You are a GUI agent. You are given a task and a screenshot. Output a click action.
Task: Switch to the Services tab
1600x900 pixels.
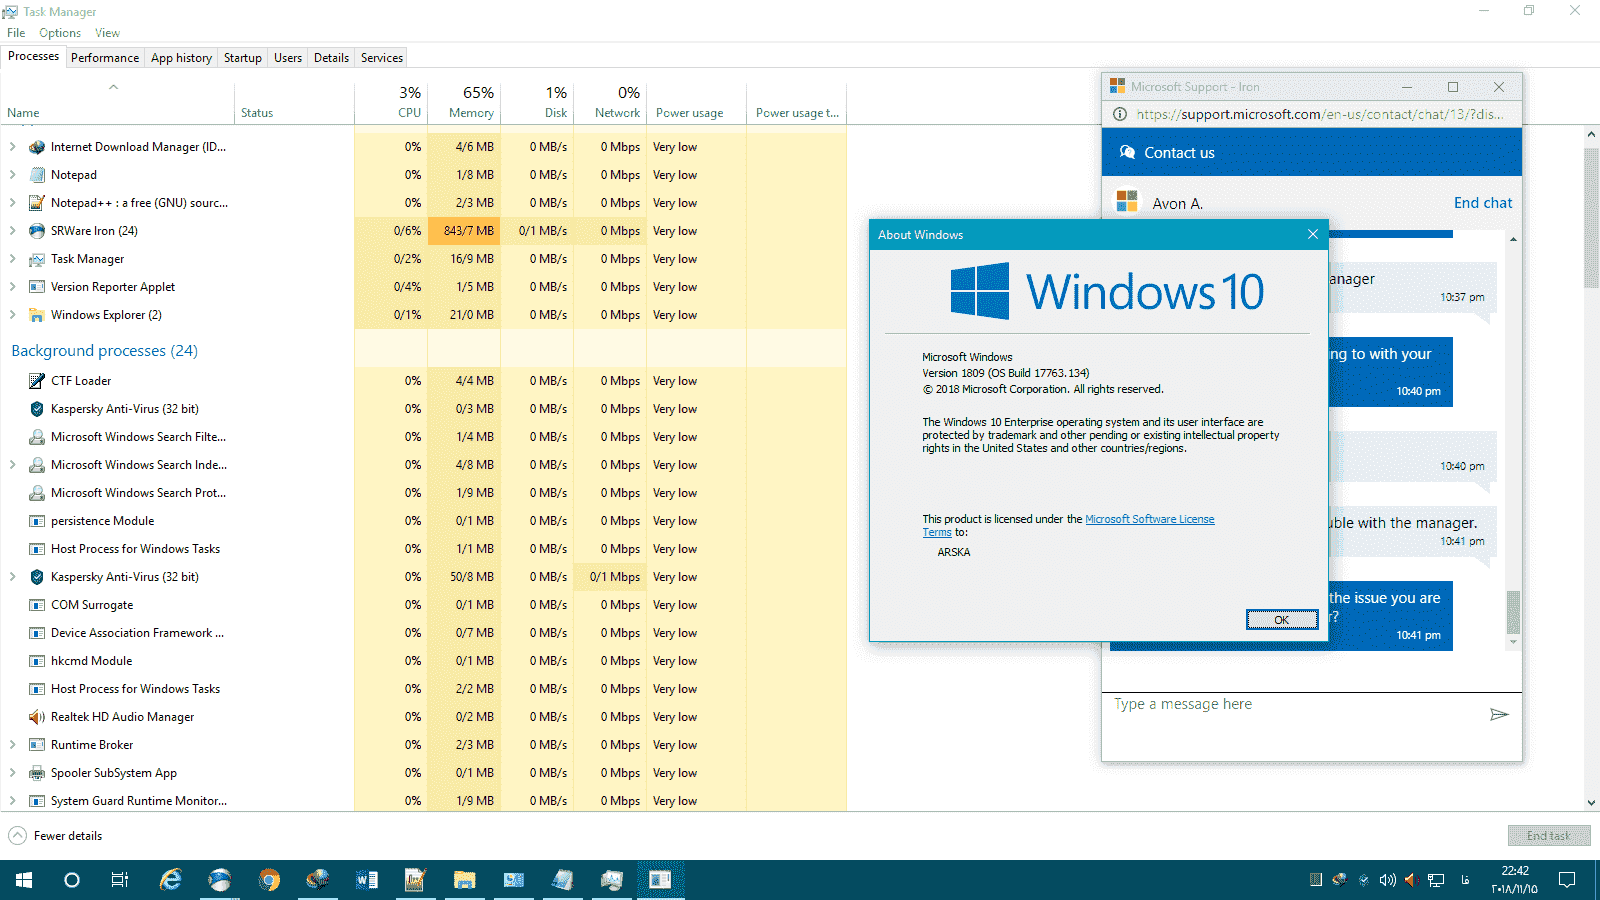pyautogui.click(x=382, y=58)
